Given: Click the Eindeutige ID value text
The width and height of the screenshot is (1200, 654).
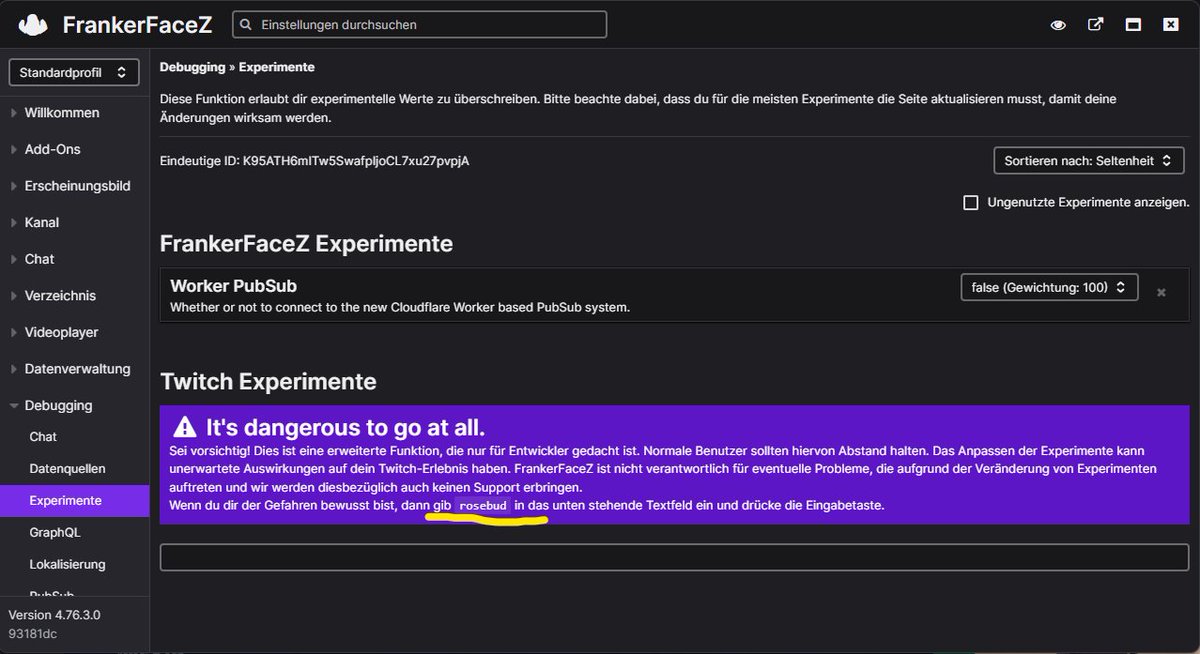Looking at the screenshot, I should click(x=355, y=160).
